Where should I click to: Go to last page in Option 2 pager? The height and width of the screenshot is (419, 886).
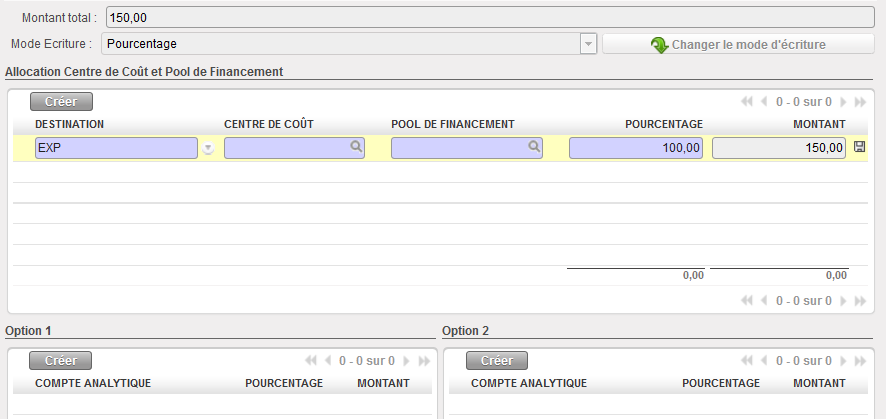pos(860,361)
